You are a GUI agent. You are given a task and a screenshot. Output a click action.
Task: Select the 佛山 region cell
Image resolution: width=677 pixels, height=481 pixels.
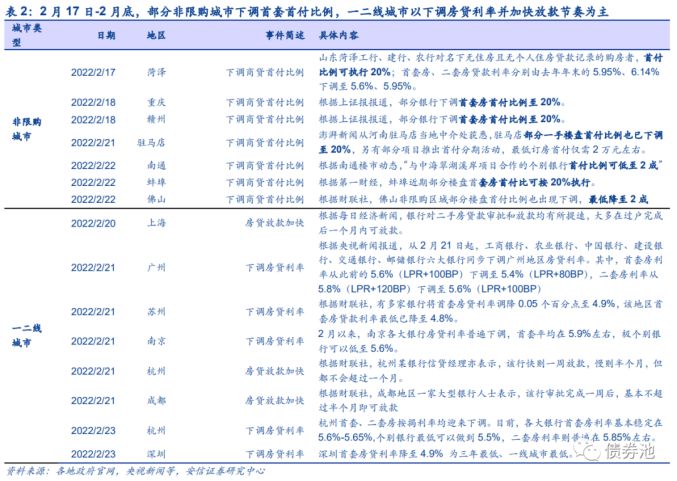pos(156,199)
